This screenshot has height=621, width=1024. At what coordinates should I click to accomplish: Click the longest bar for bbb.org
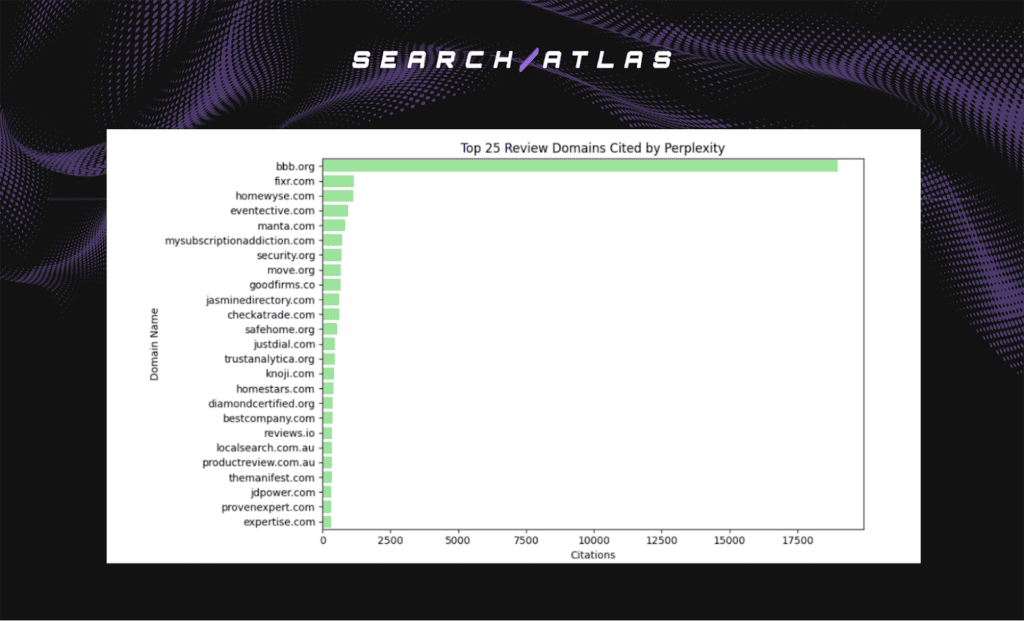pos(580,165)
